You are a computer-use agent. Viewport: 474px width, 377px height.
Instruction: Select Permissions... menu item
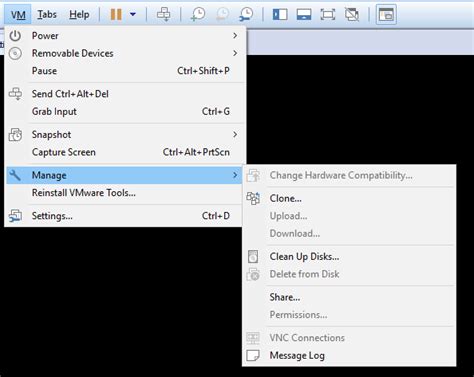coord(349,315)
